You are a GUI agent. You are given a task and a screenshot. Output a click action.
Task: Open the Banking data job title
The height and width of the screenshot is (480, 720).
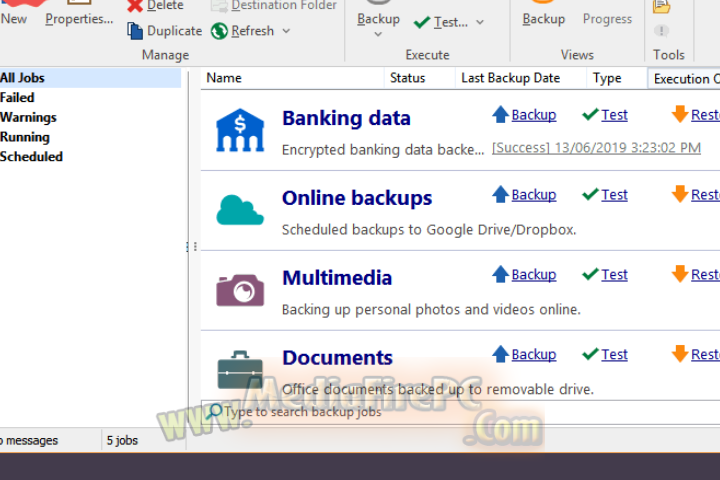click(346, 118)
